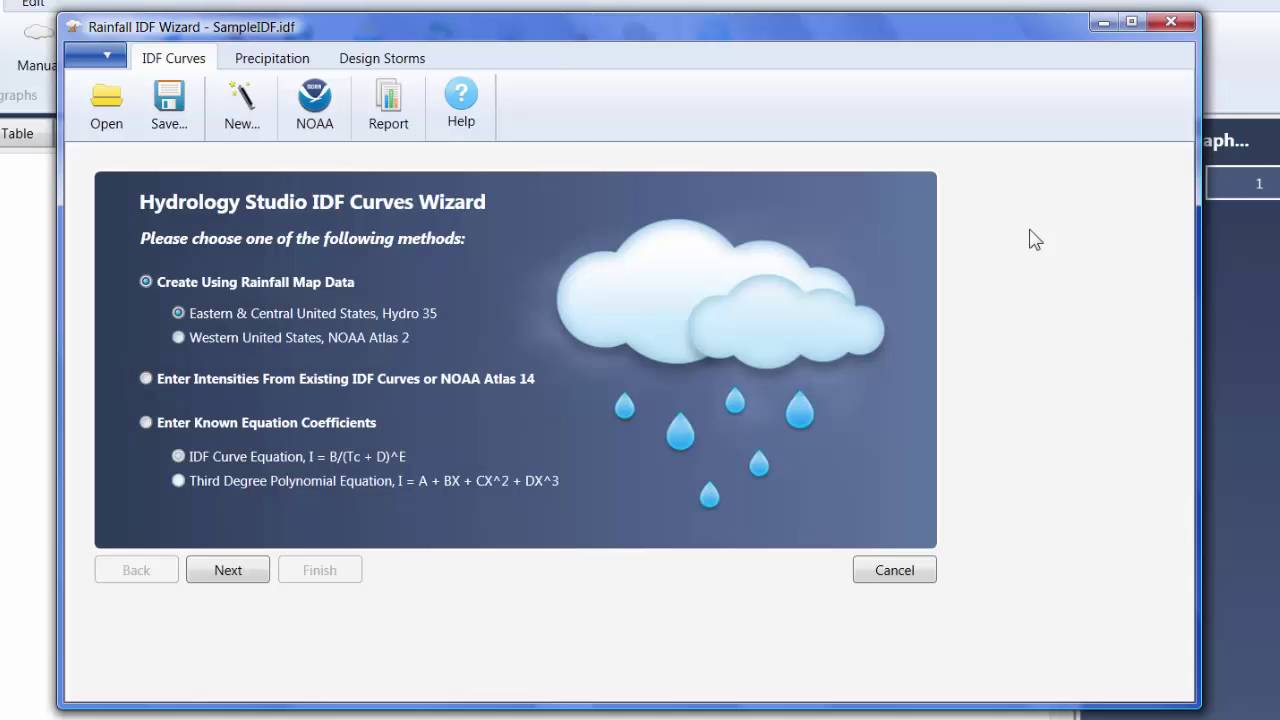Save the IDF file using the floppy disk icon
The height and width of the screenshot is (720, 1280).
[x=169, y=106]
